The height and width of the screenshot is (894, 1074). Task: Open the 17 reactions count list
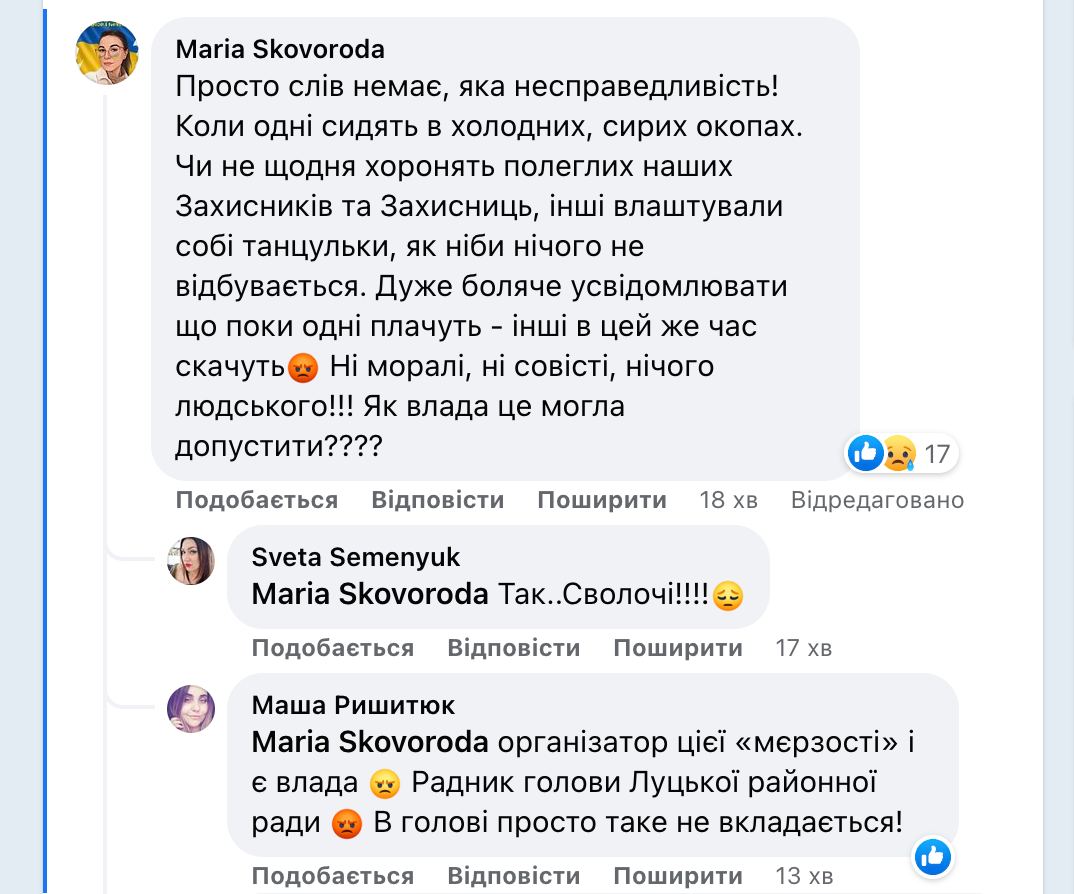pyautogui.click(x=937, y=455)
